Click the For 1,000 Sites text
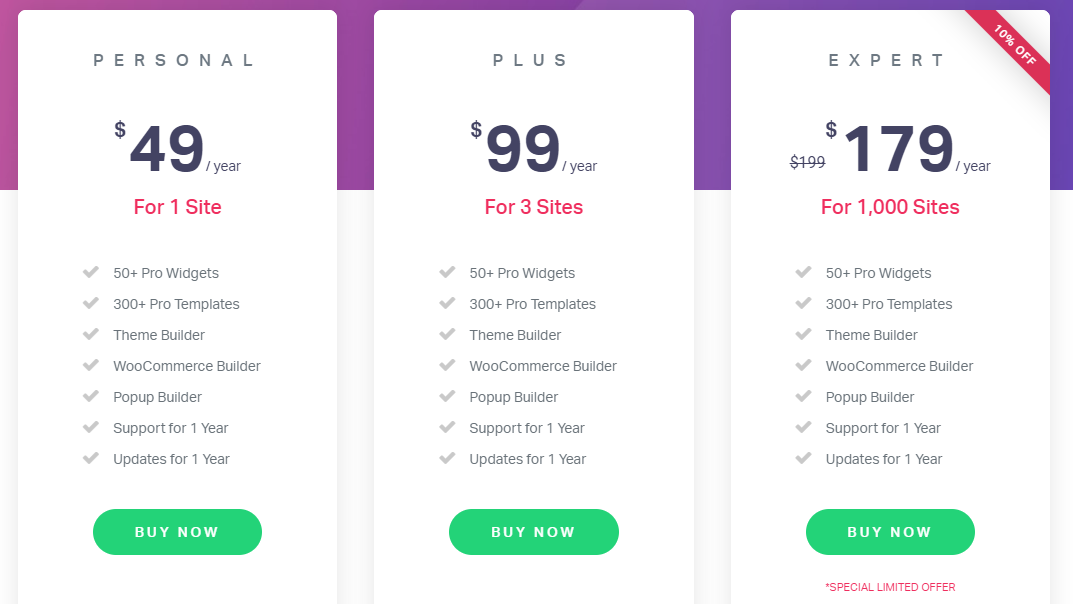Viewport: 1073px width, 604px height. coord(890,207)
